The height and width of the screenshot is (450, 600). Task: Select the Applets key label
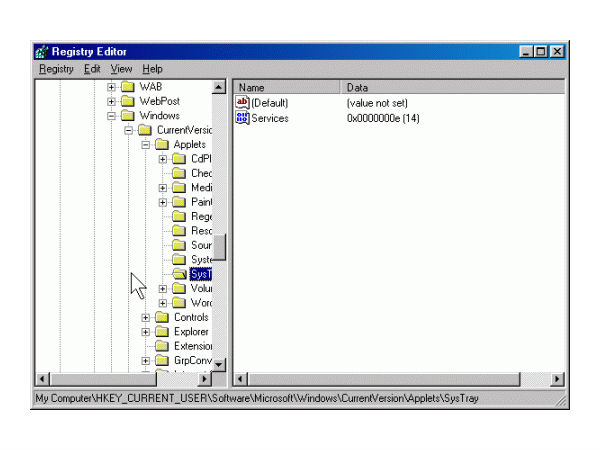[190, 145]
